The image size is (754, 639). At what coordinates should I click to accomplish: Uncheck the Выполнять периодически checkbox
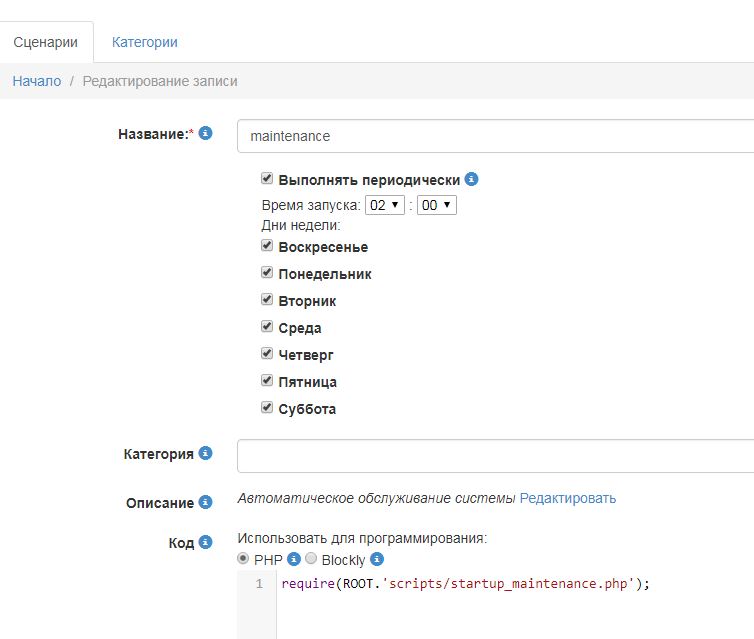267,179
